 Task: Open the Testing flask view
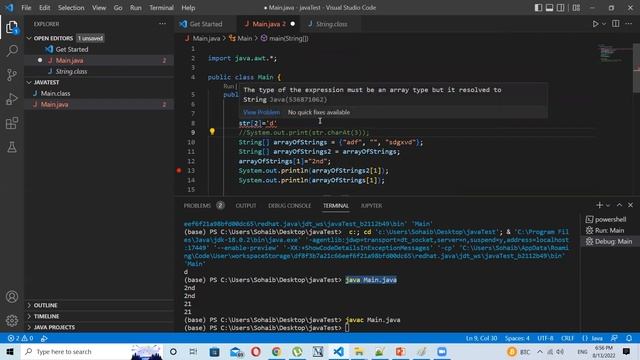pyautogui.click(x=12, y=147)
